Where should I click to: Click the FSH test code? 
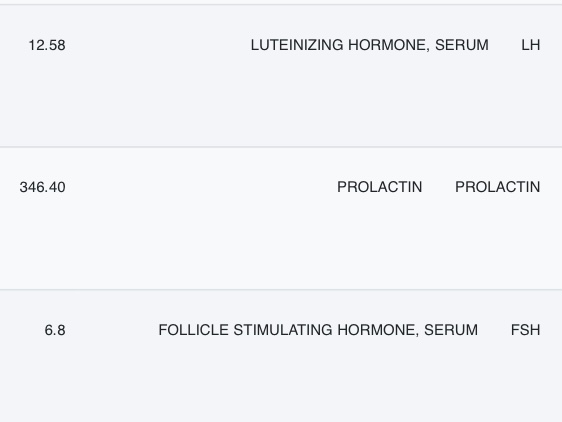pos(525,330)
